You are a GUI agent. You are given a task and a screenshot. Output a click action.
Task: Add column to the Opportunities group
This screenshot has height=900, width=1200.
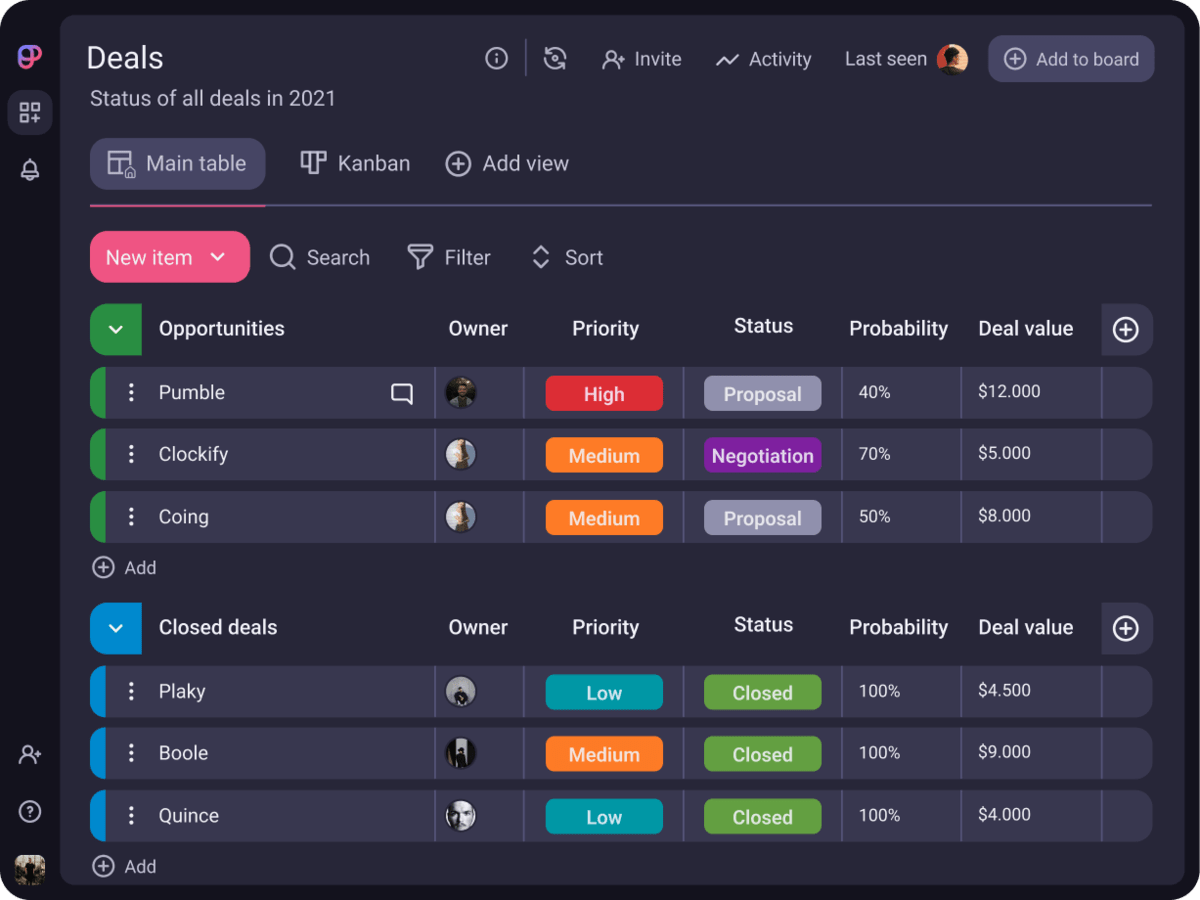coord(1126,330)
